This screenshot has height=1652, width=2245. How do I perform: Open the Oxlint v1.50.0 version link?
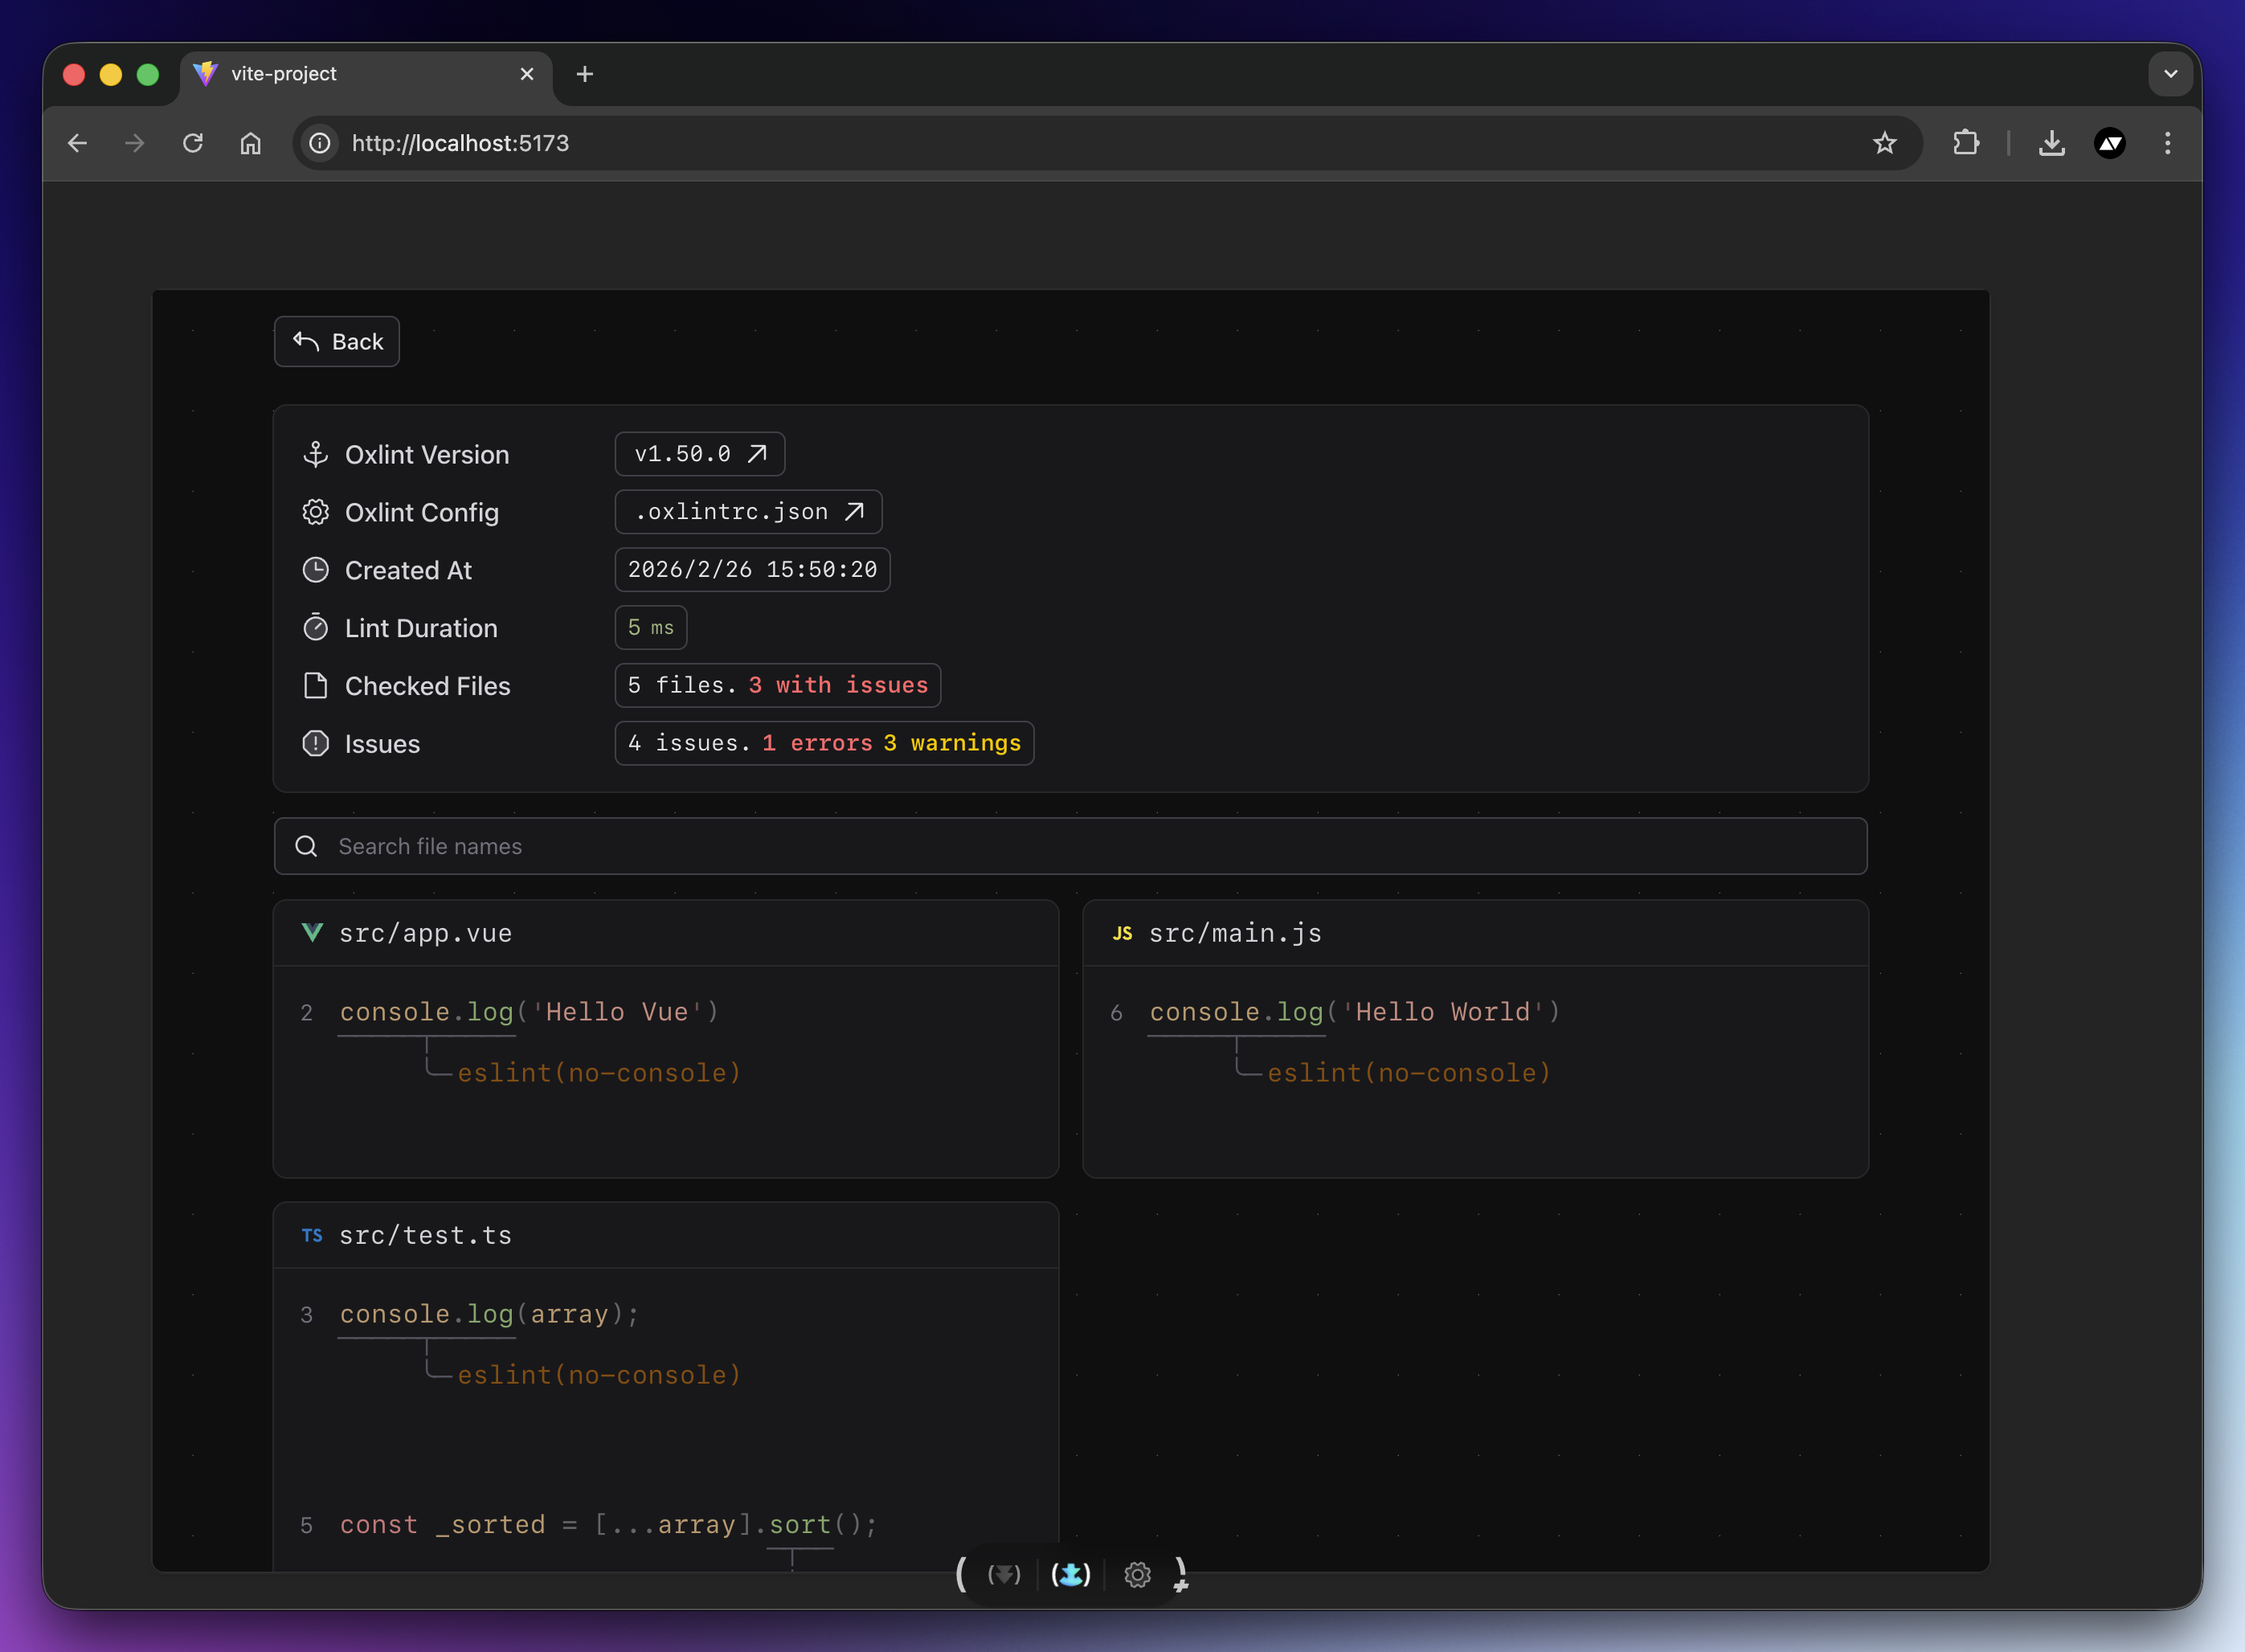tap(699, 454)
